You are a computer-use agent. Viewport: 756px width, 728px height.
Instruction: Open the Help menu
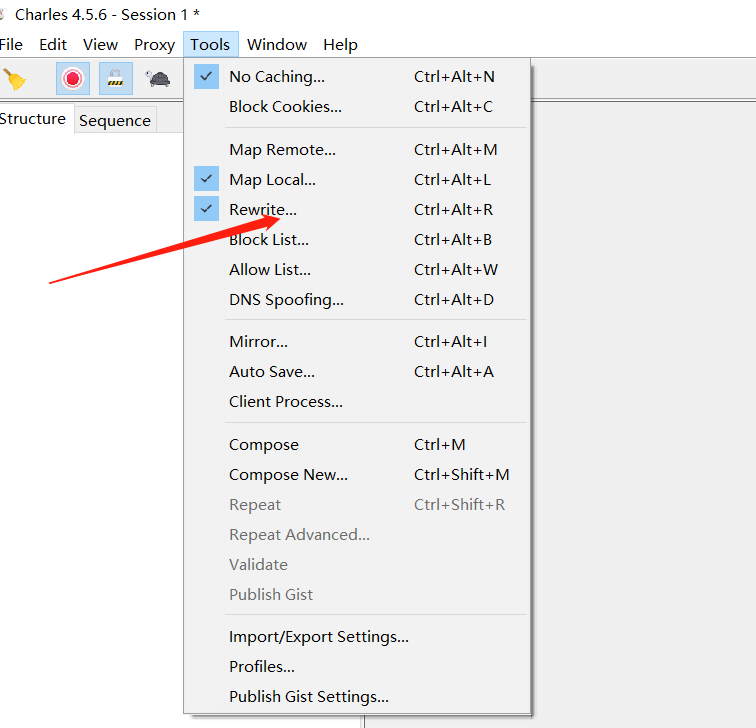tap(340, 44)
